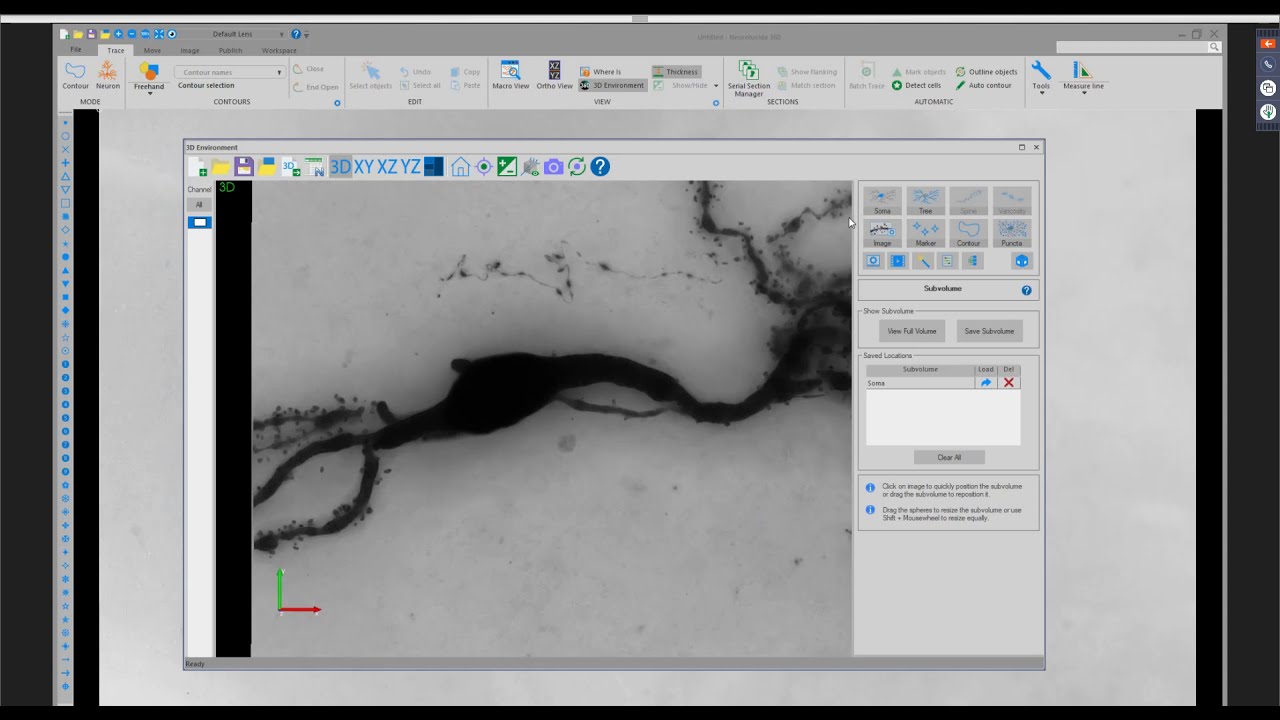Click the Where Is tool

point(600,72)
